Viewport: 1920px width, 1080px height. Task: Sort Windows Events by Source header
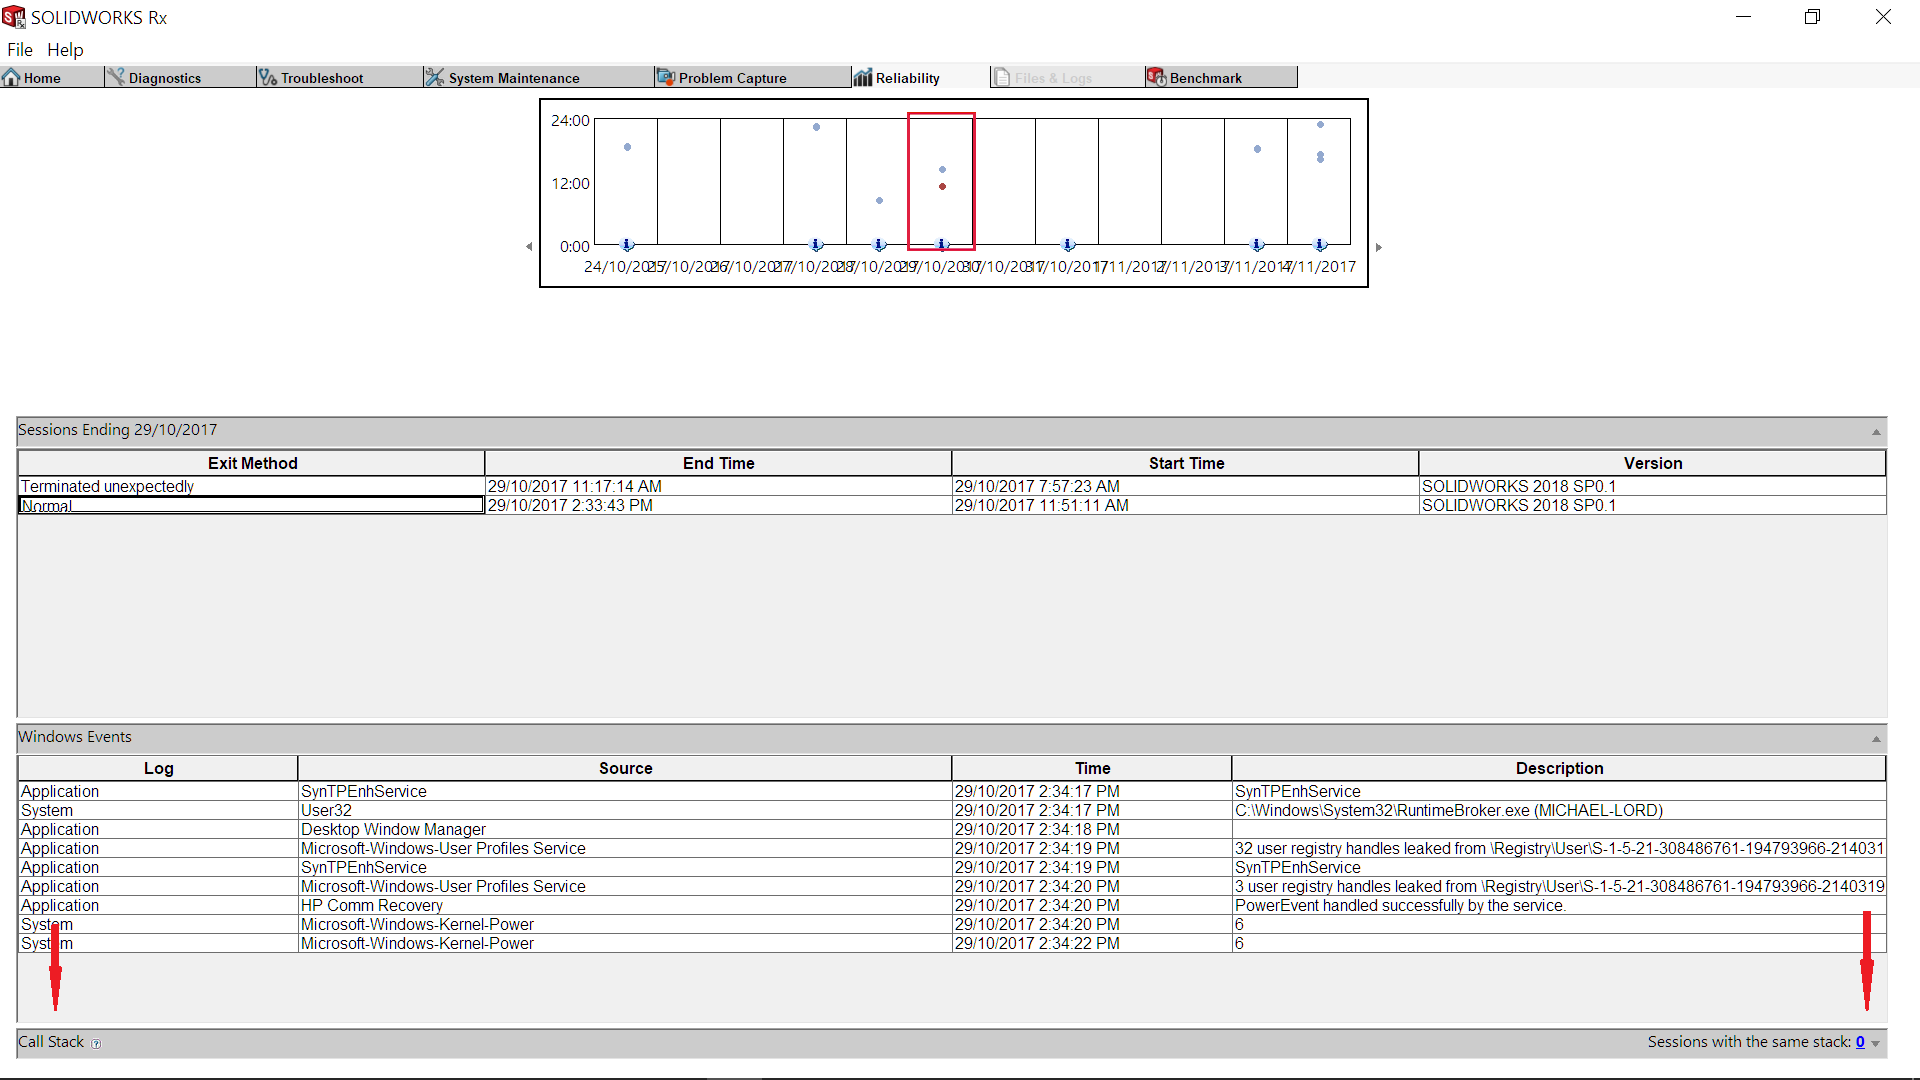click(625, 768)
